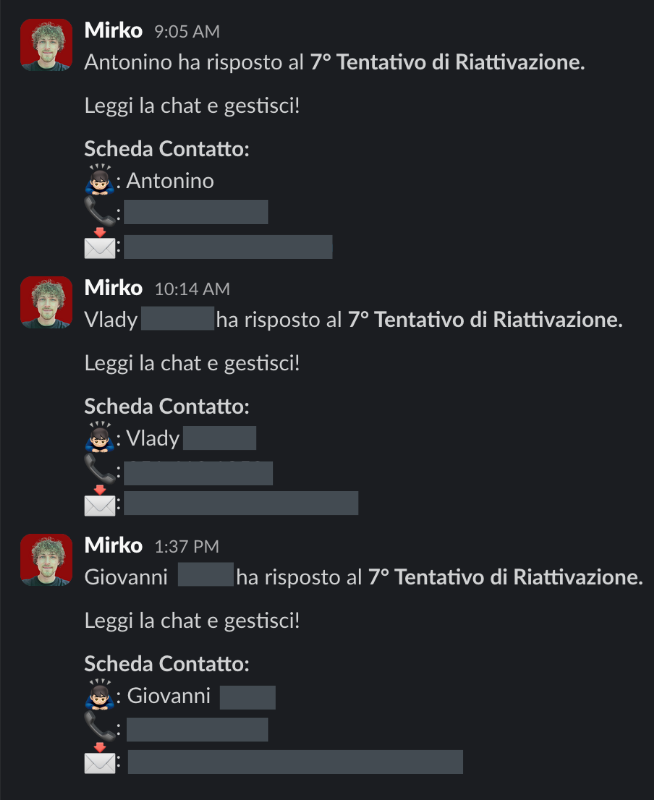The width and height of the screenshot is (654, 800).
Task: Click the bowing person emoji next to Vlady
Action: [99, 437]
